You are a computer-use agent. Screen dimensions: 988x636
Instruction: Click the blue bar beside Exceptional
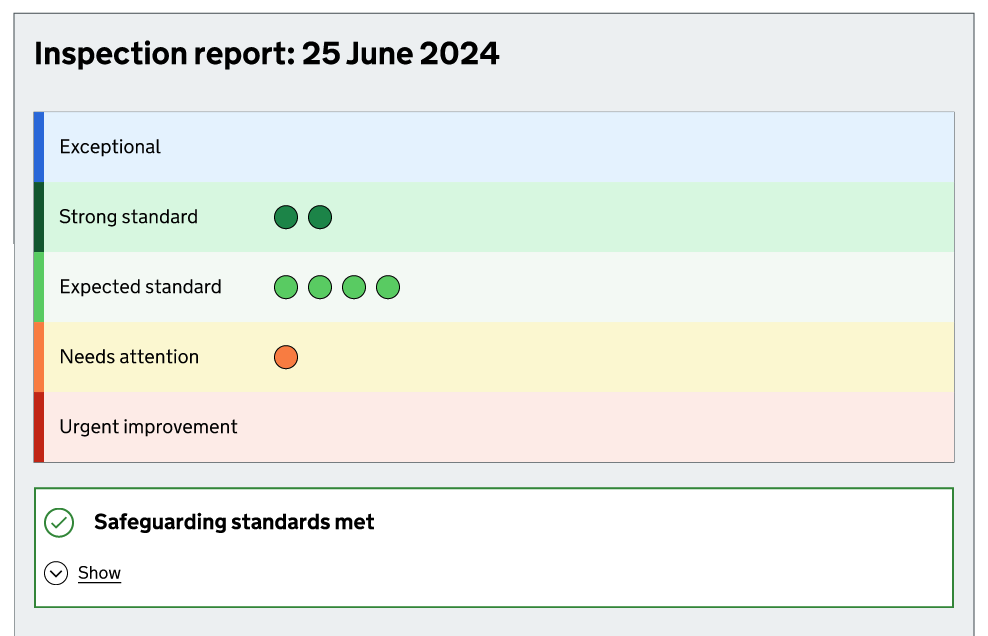pos(39,146)
